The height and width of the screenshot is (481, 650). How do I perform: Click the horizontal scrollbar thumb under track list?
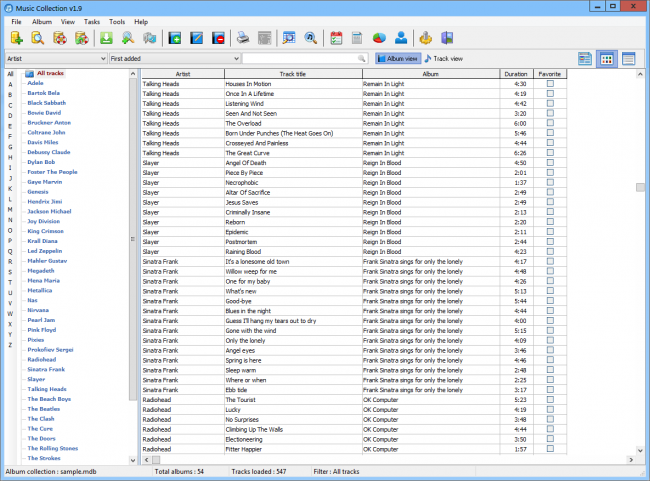[156, 459]
